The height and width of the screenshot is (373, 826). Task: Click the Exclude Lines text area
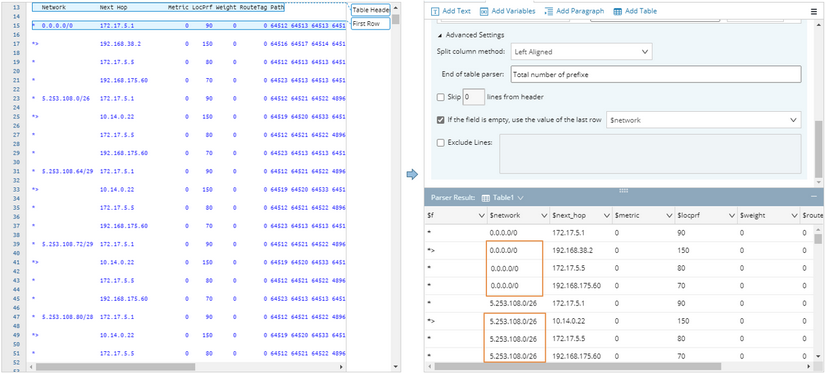click(x=650, y=153)
